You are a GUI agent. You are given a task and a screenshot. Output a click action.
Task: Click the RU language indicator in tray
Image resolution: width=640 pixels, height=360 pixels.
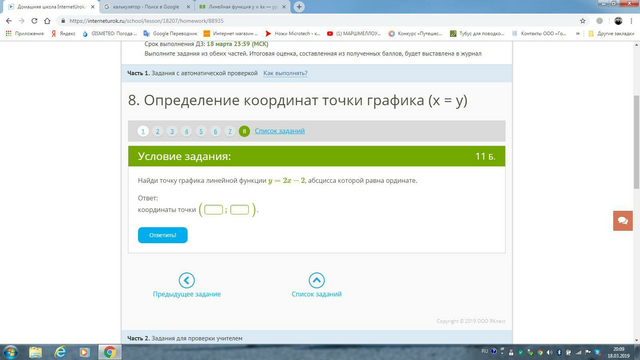[x=484, y=351]
